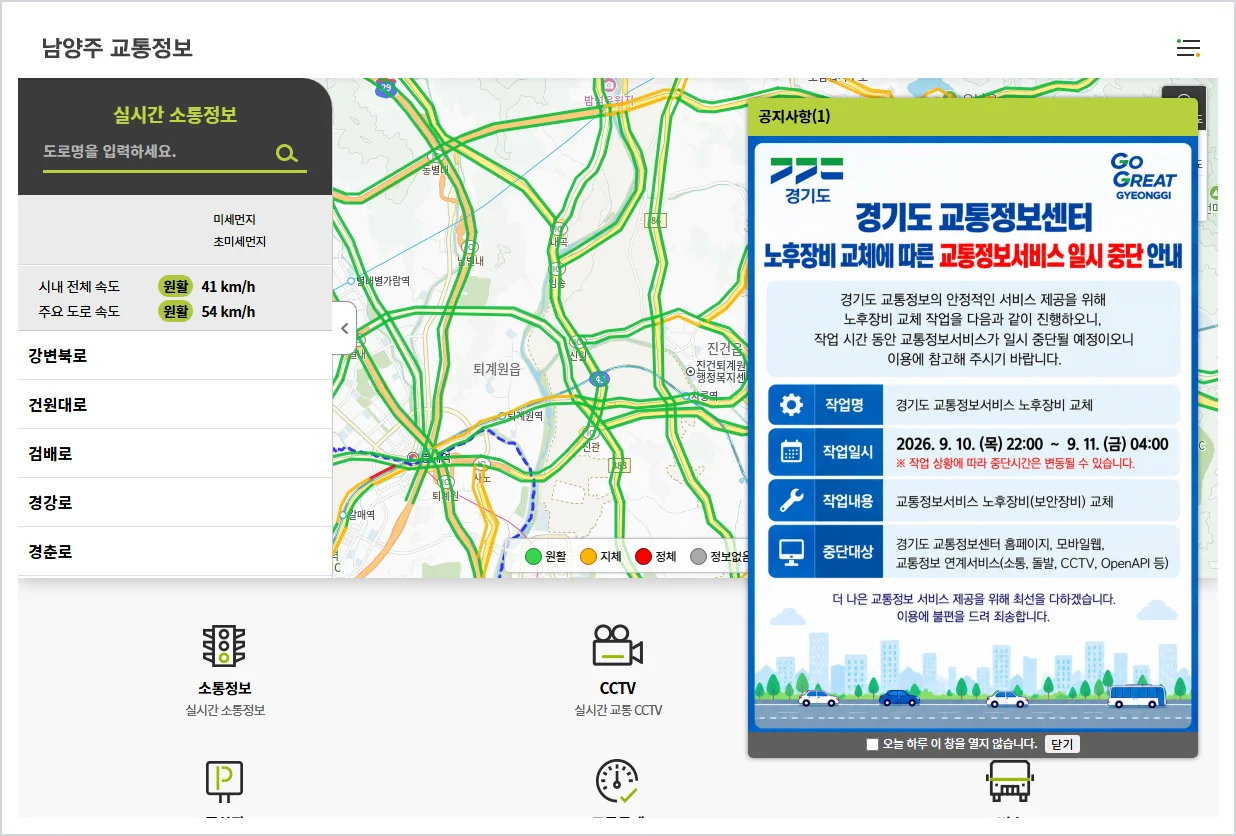Image resolution: width=1236 pixels, height=836 pixels.
Task: Click the 퇴계원읍 label on the map
Action: (497, 369)
